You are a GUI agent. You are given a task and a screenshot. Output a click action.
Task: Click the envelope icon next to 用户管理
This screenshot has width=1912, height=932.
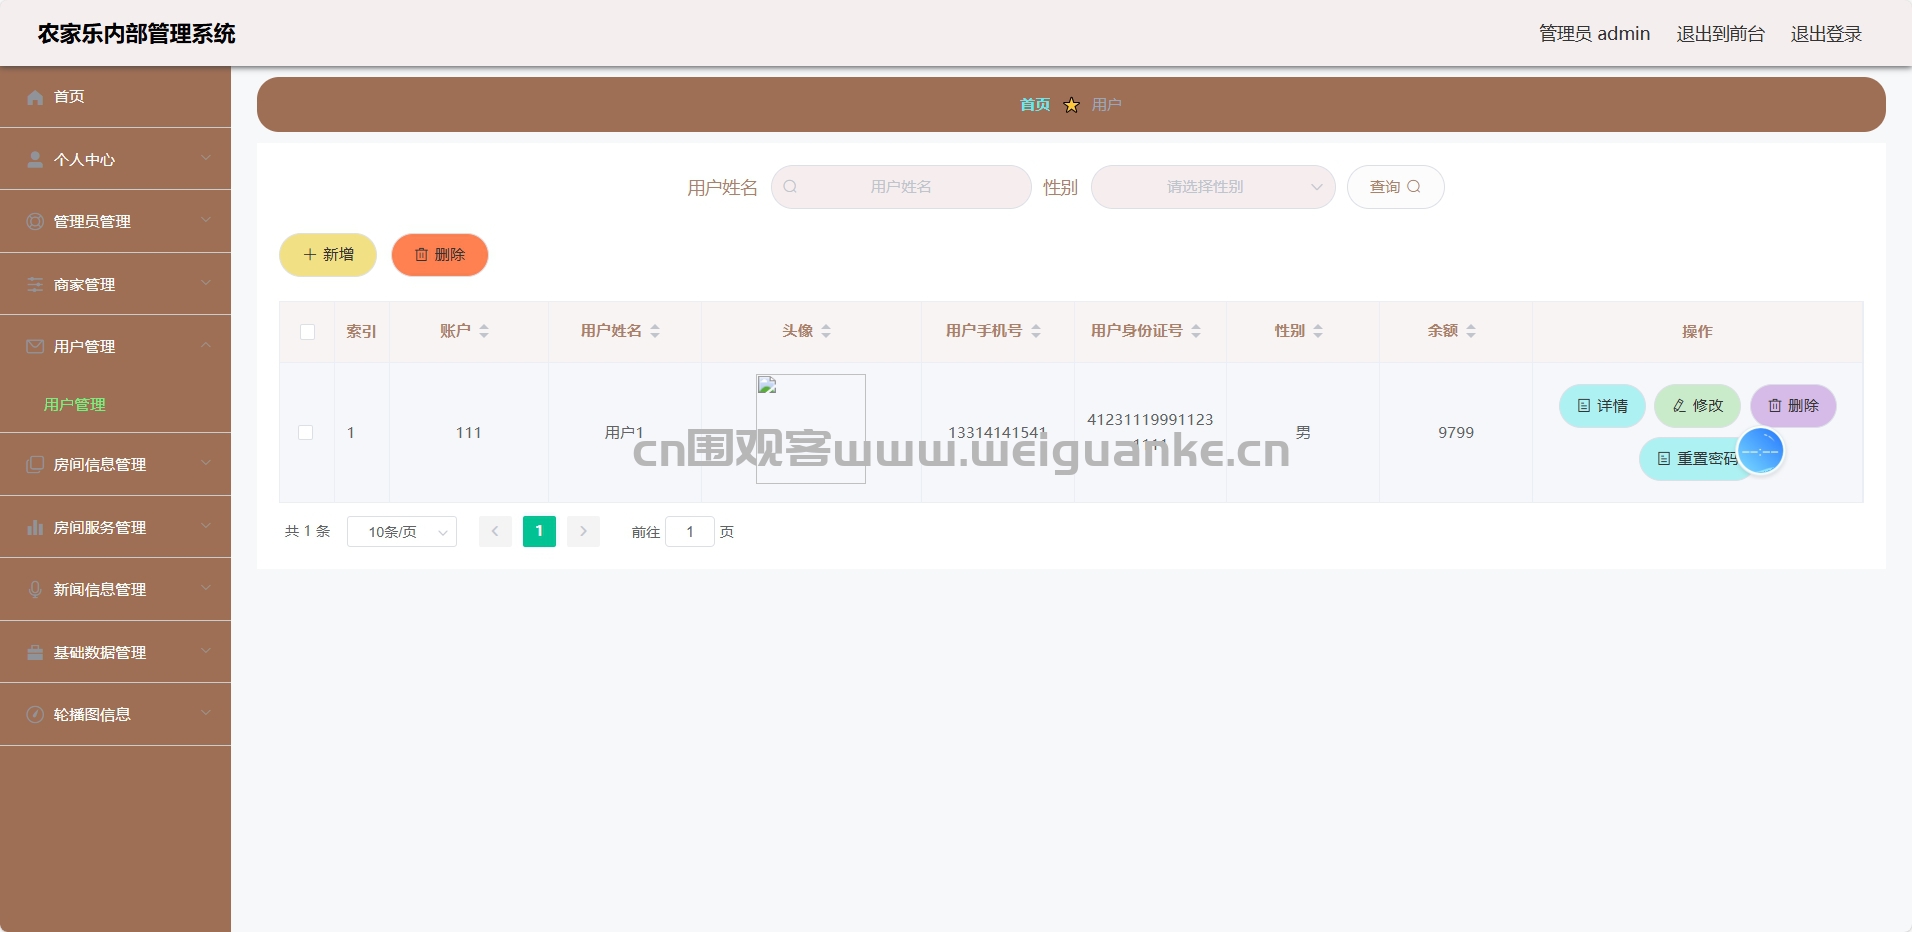(35, 346)
